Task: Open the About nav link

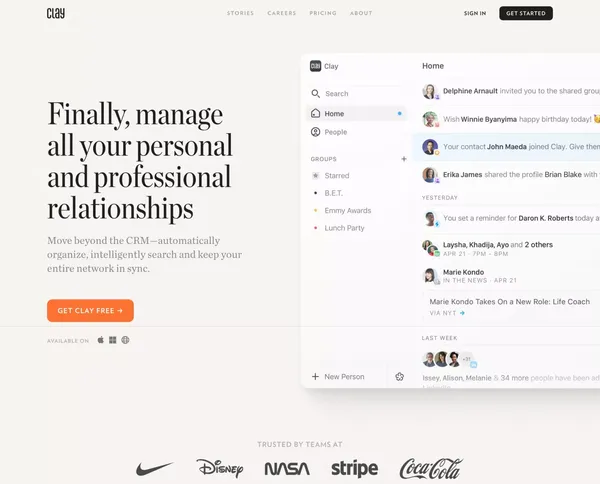Action: tap(361, 13)
